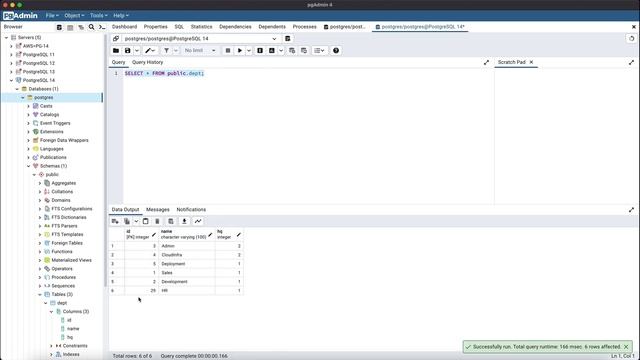Switch to the Query History tab
Screen dimensions: 640x360
pos(147,62)
